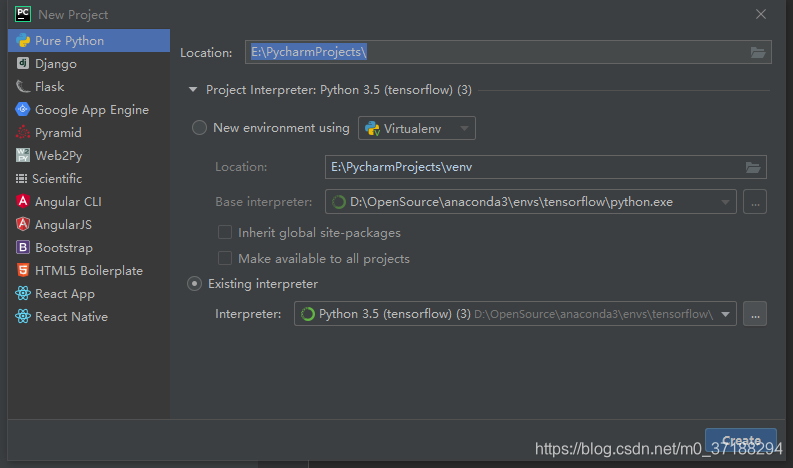
Task: Select New environment using radio button
Action: pos(199,127)
